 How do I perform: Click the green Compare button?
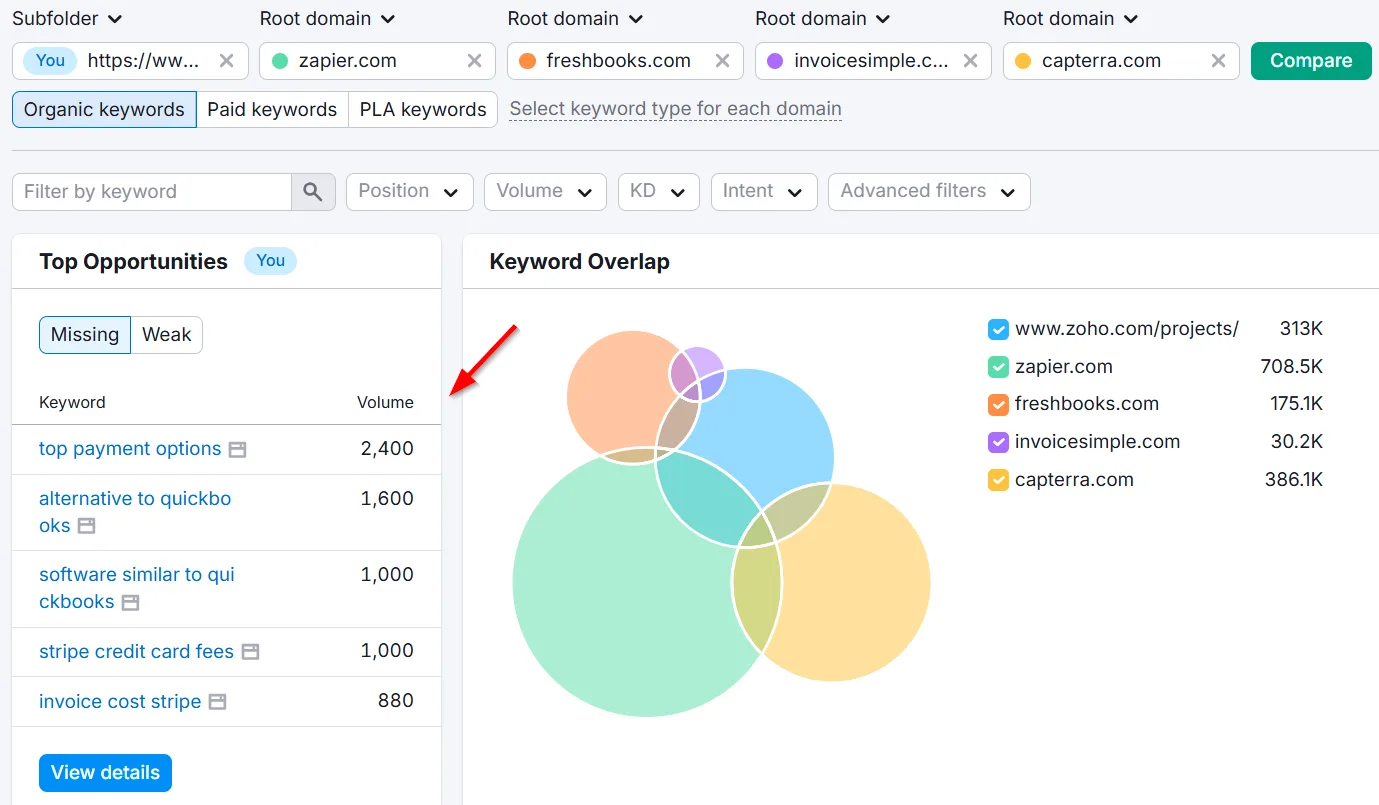(x=1311, y=61)
